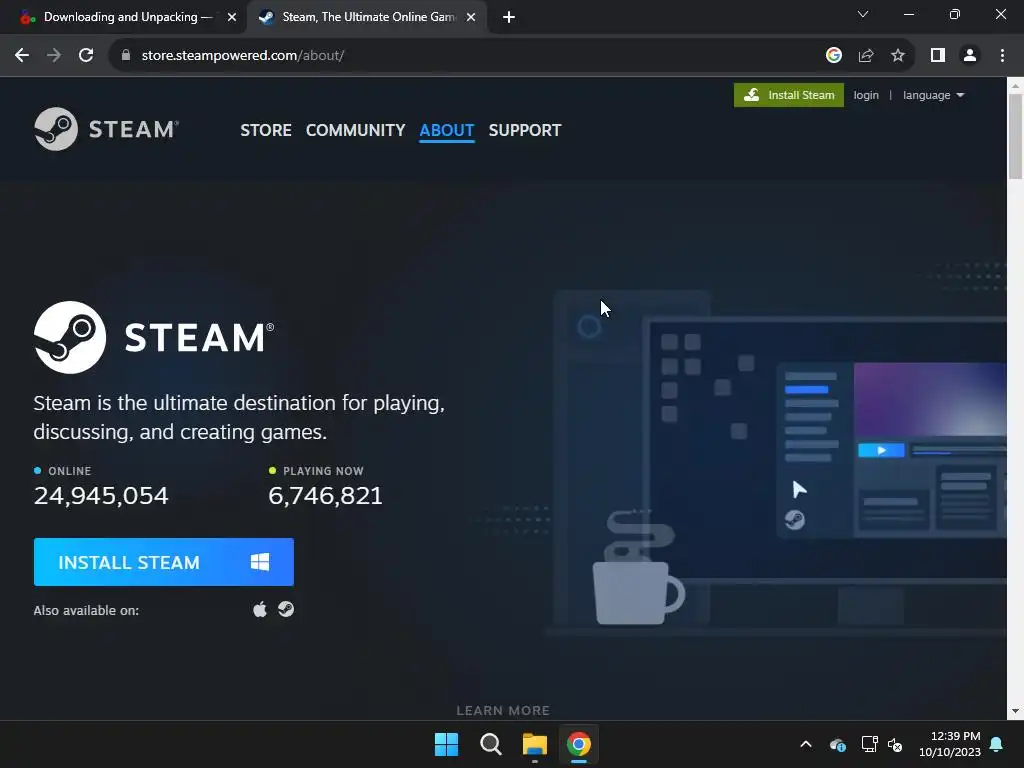The height and width of the screenshot is (768, 1024).
Task: Open the Google icon in the address bar
Action: 833,56
